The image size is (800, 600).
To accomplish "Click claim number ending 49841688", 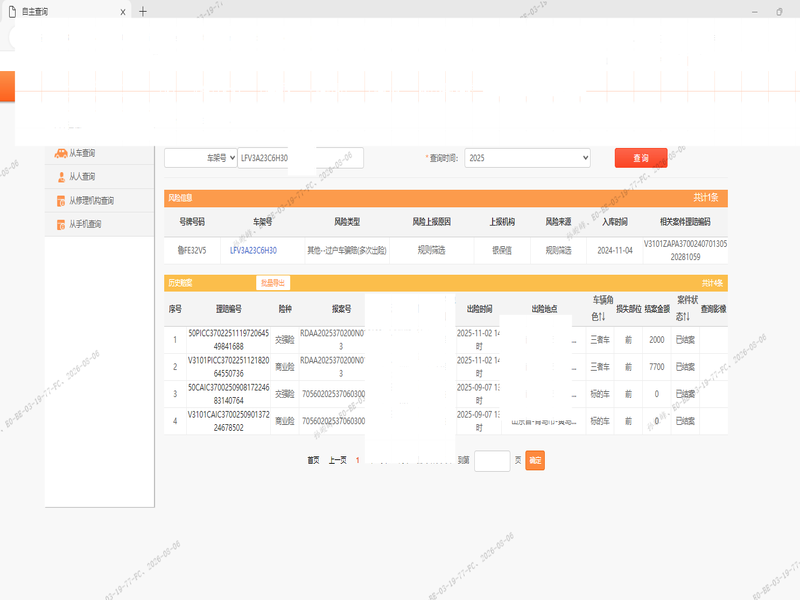I will 229,340.
